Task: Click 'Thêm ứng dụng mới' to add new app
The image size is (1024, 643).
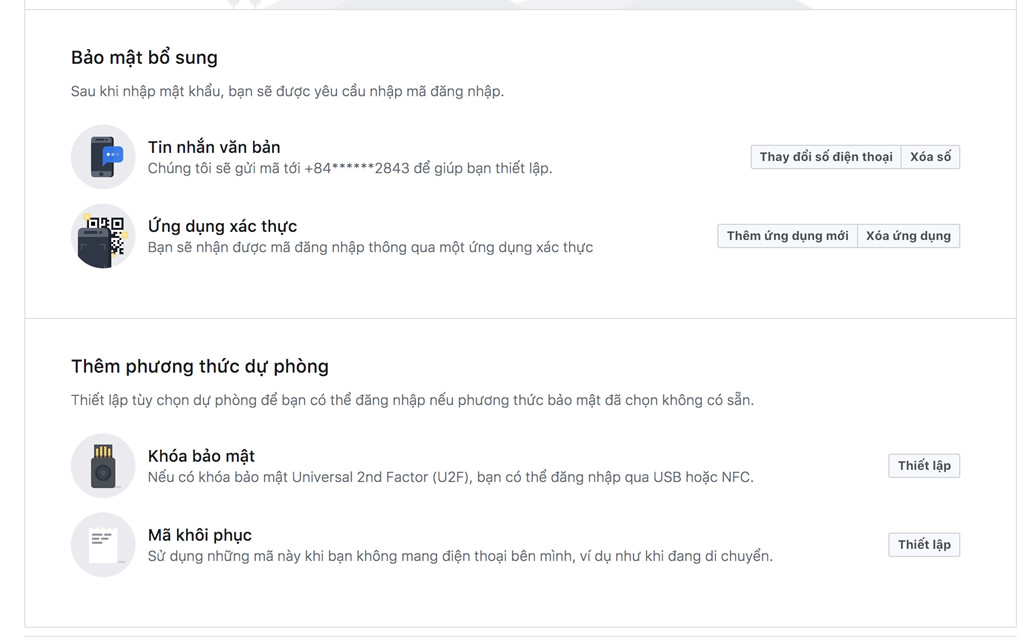Action: 786,235
